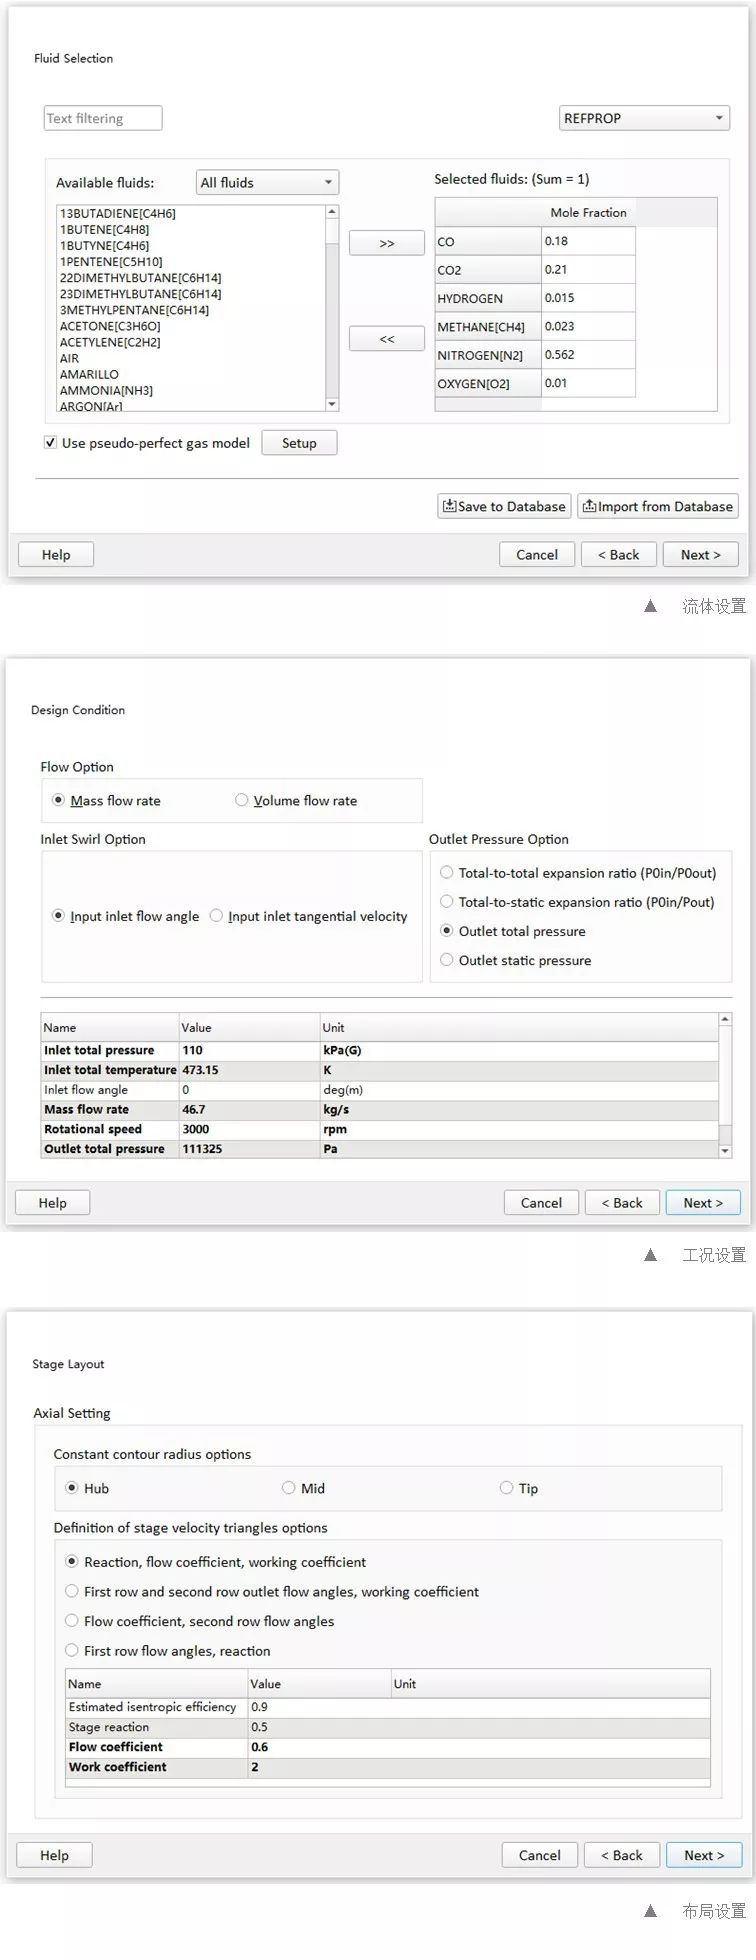756x1960 pixels.
Task: Edit the CO2 mole fraction value cell
Action: click(x=587, y=269)
